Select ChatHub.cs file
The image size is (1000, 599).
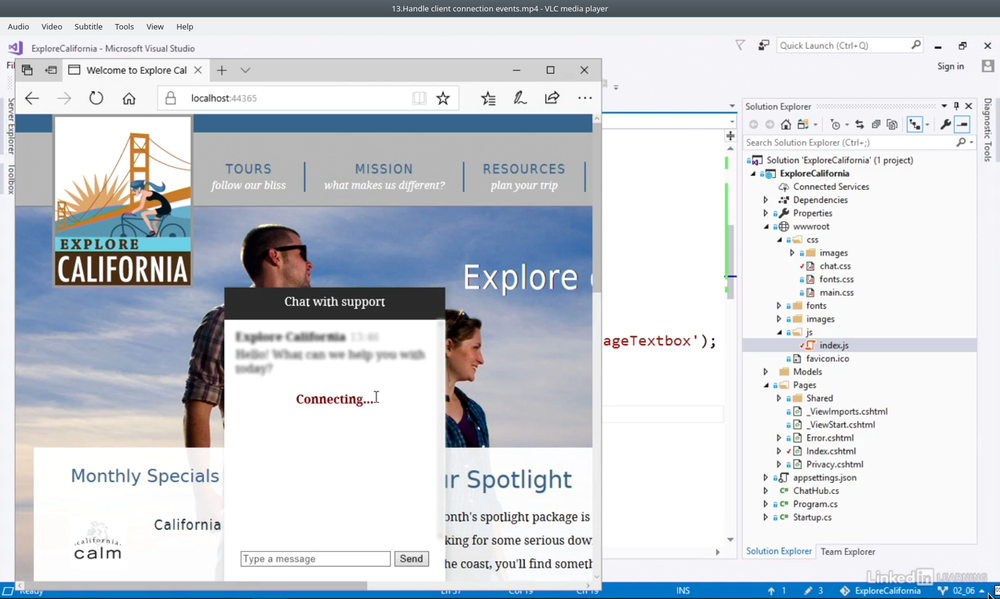(816, 491)
